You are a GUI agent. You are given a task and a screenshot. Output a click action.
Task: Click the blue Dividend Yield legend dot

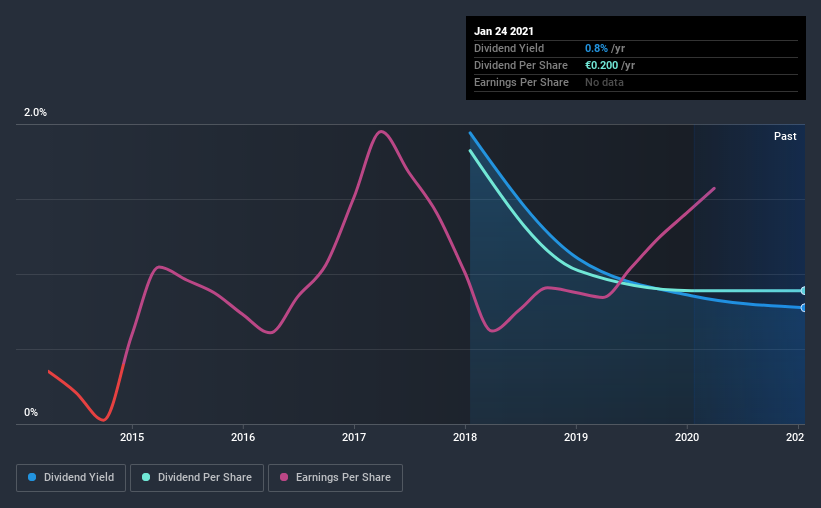coord(32,477)
